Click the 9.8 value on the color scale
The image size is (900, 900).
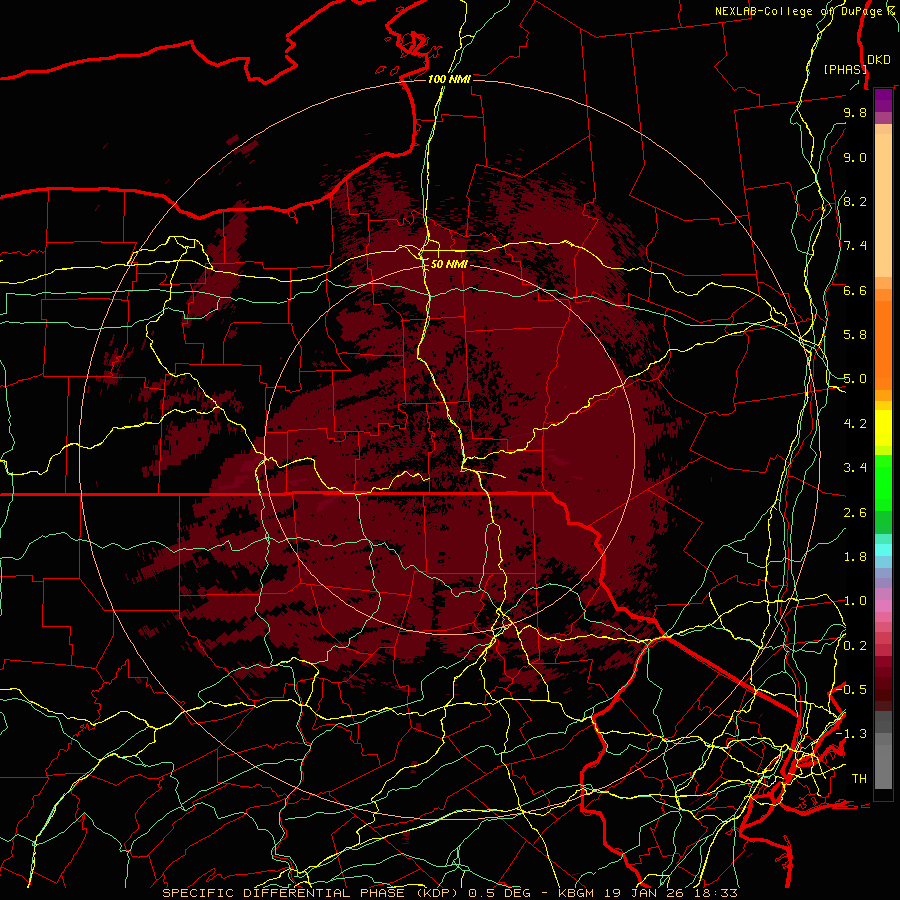pyautogui.click(x=855, y=112)
